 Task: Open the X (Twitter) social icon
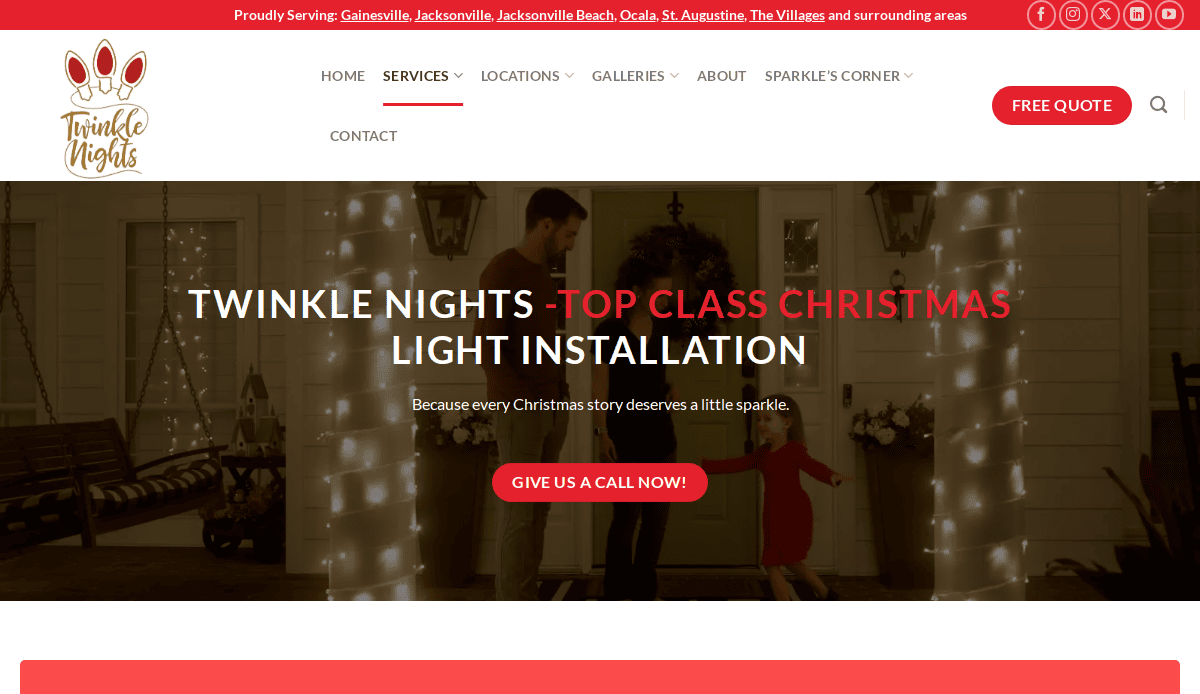pos(1105,15)
